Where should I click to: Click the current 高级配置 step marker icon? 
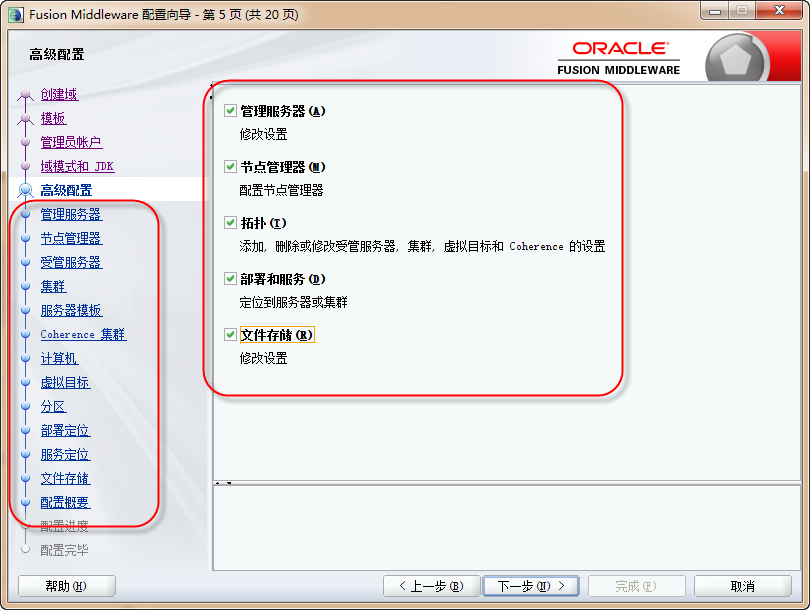(25, 190)
